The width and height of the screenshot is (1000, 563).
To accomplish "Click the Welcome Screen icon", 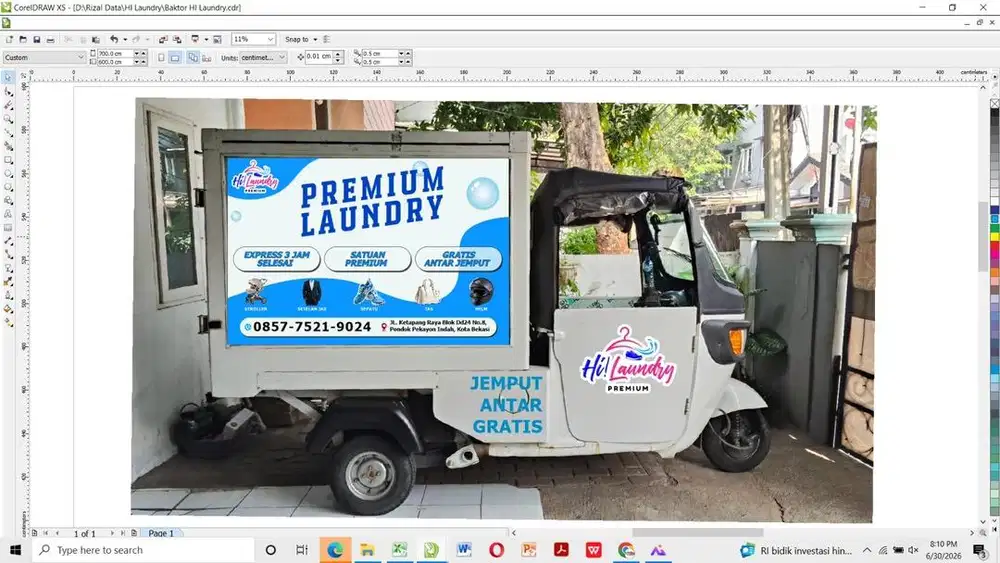I will 217,40.
